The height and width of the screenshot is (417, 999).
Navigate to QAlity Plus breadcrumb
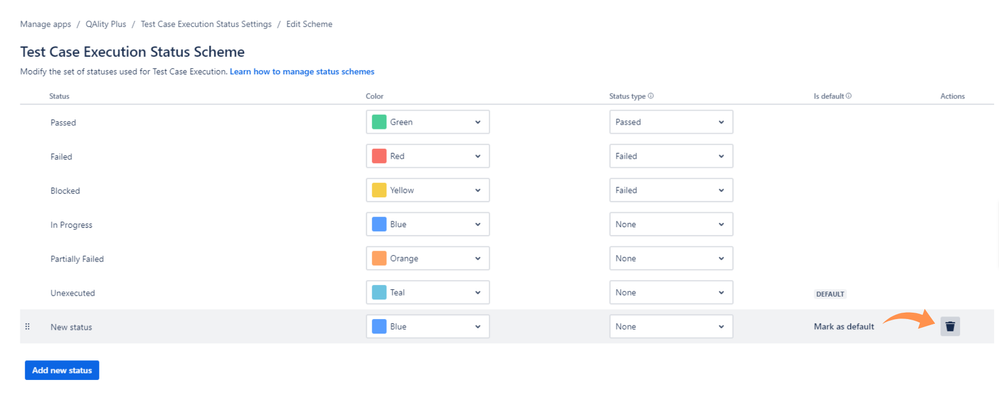106,24
